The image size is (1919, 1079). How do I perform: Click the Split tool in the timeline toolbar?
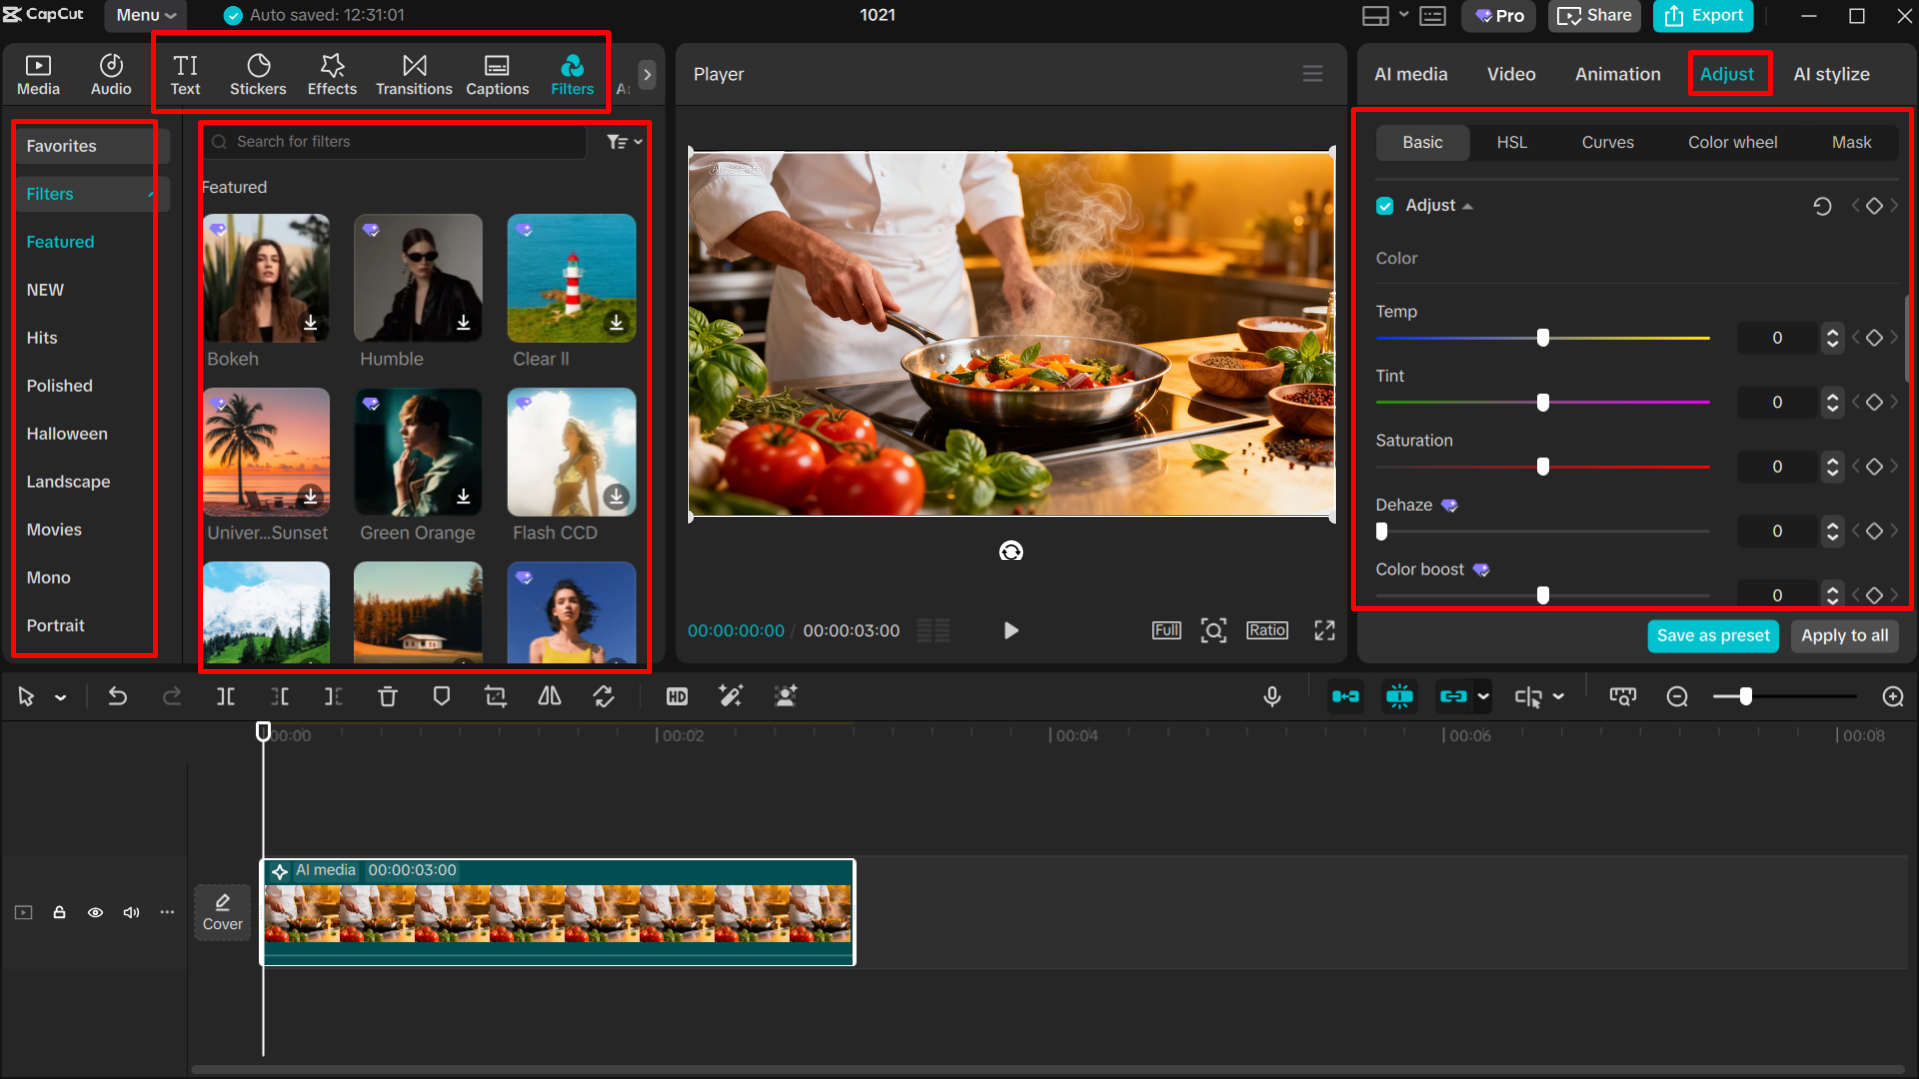226,696
